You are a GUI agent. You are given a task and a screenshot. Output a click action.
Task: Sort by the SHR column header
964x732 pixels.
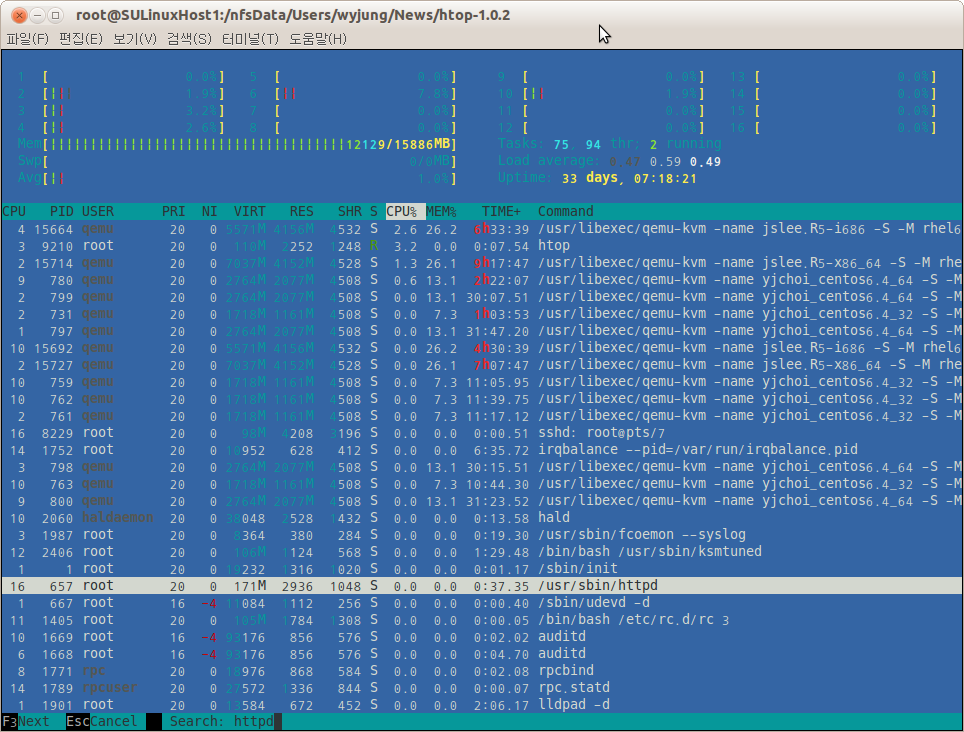350,211
